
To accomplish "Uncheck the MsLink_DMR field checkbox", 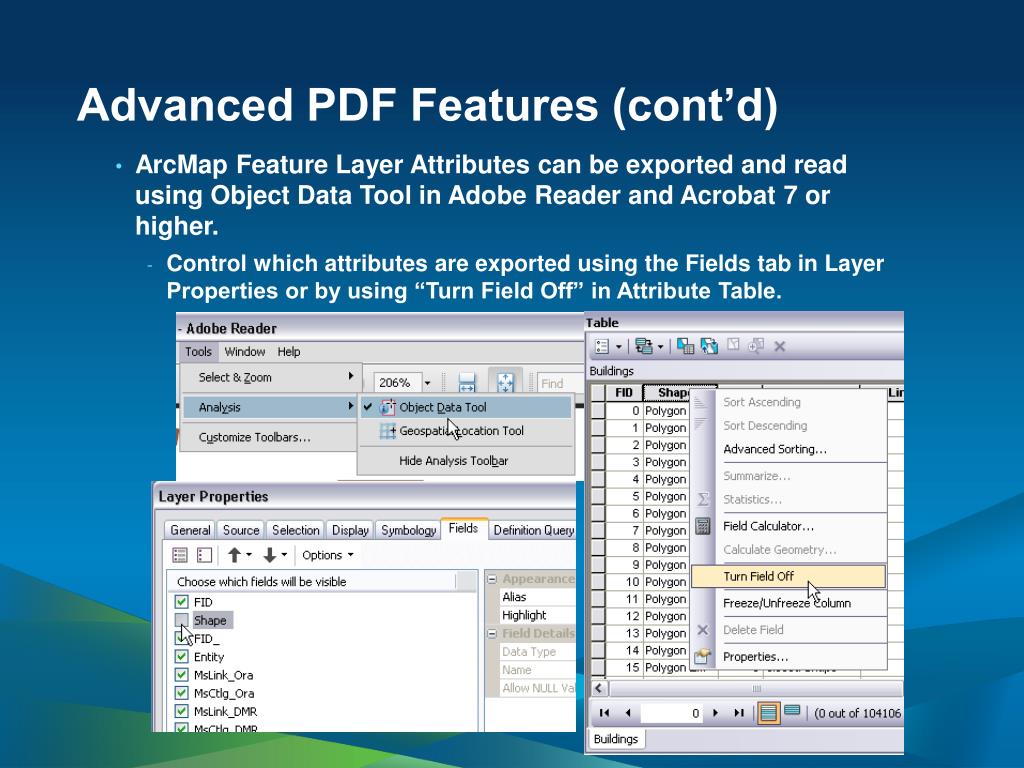I will (x=182, y=712).
